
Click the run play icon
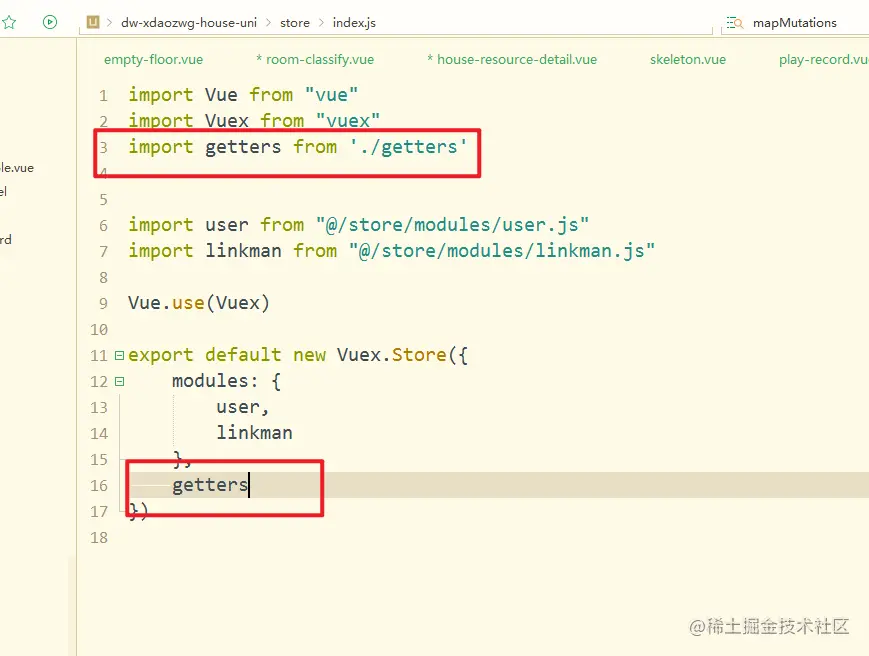click(x=50, y=22)
